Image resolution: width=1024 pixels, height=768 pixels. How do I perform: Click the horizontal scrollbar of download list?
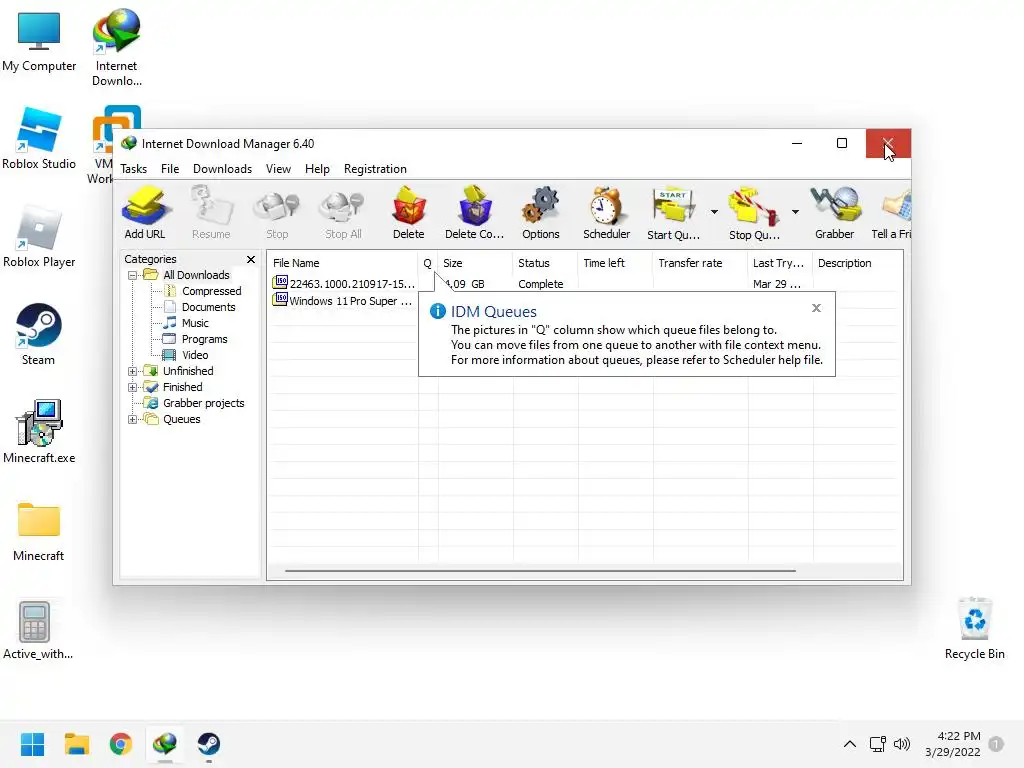(540, 571)
